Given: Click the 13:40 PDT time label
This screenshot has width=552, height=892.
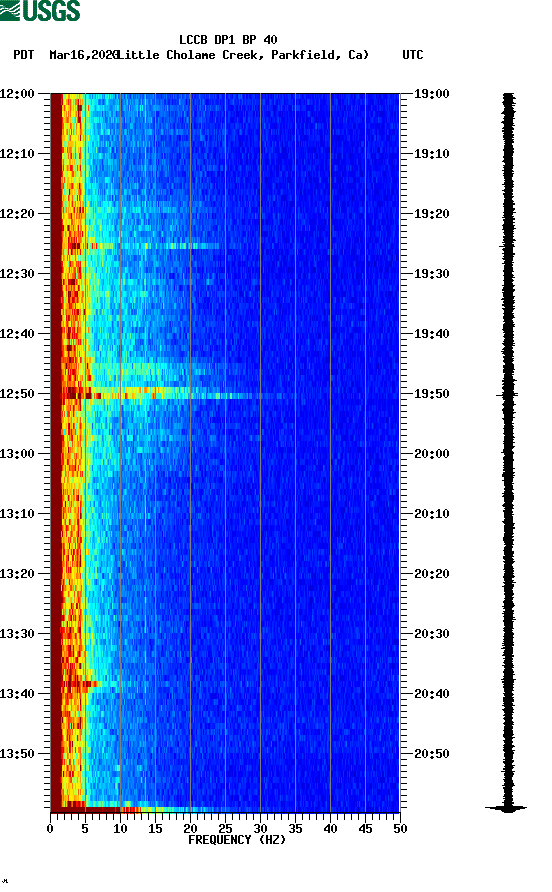Looking at the screenshot, I should 18,694.
